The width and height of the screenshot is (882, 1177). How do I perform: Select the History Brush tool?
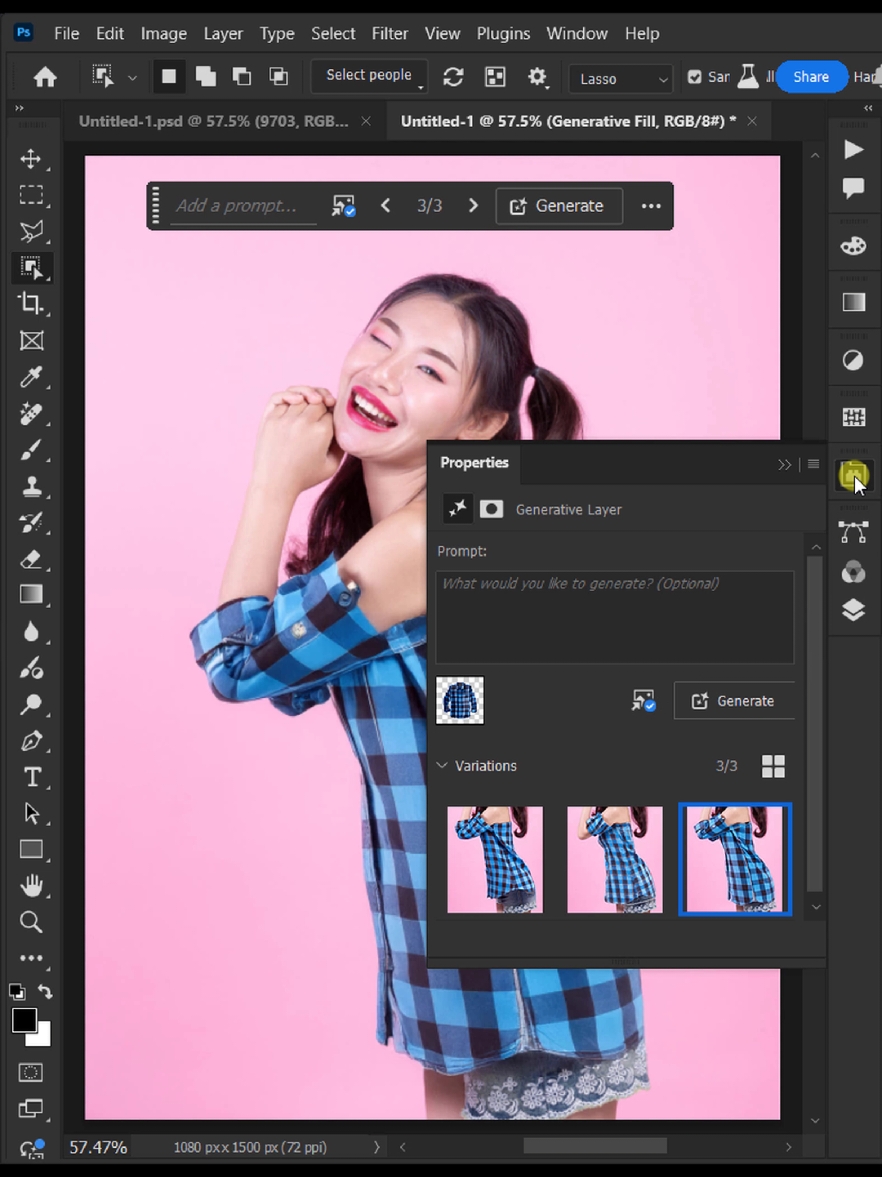click(x=31, y=522)
